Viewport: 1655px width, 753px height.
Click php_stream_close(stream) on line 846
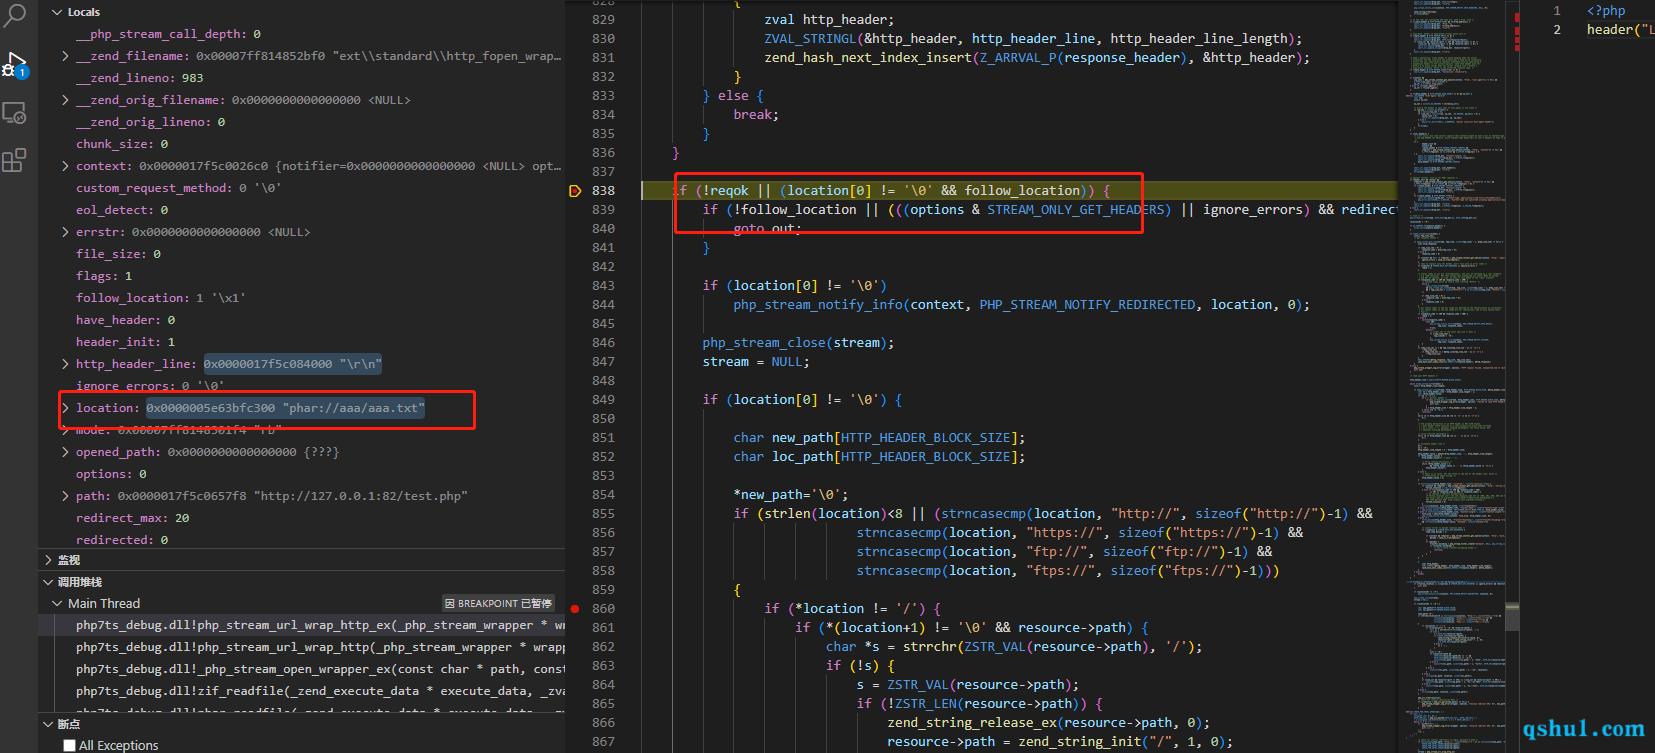click(798, 343)
